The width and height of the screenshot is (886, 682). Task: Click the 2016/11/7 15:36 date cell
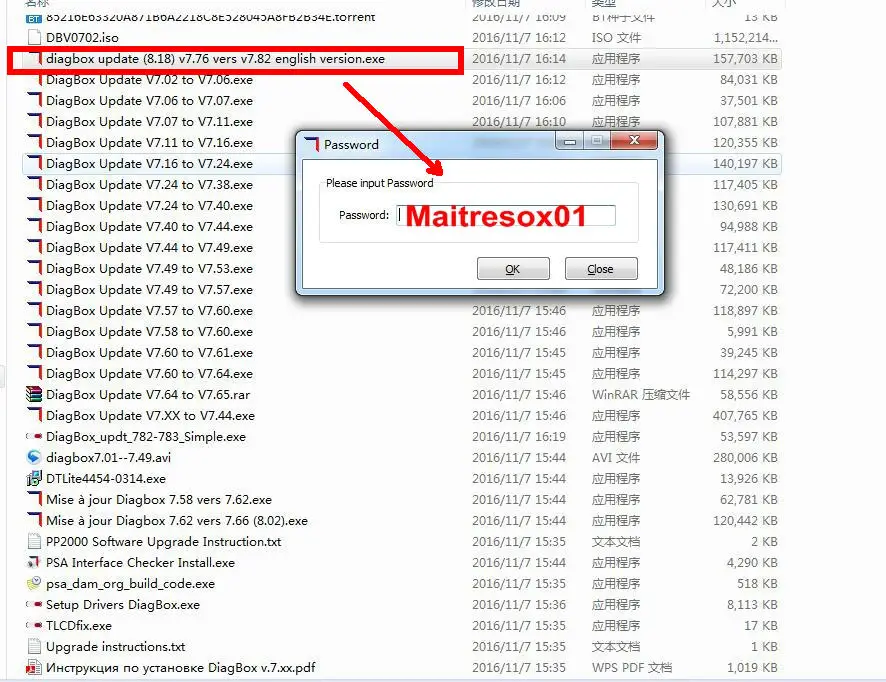[519, 605]
